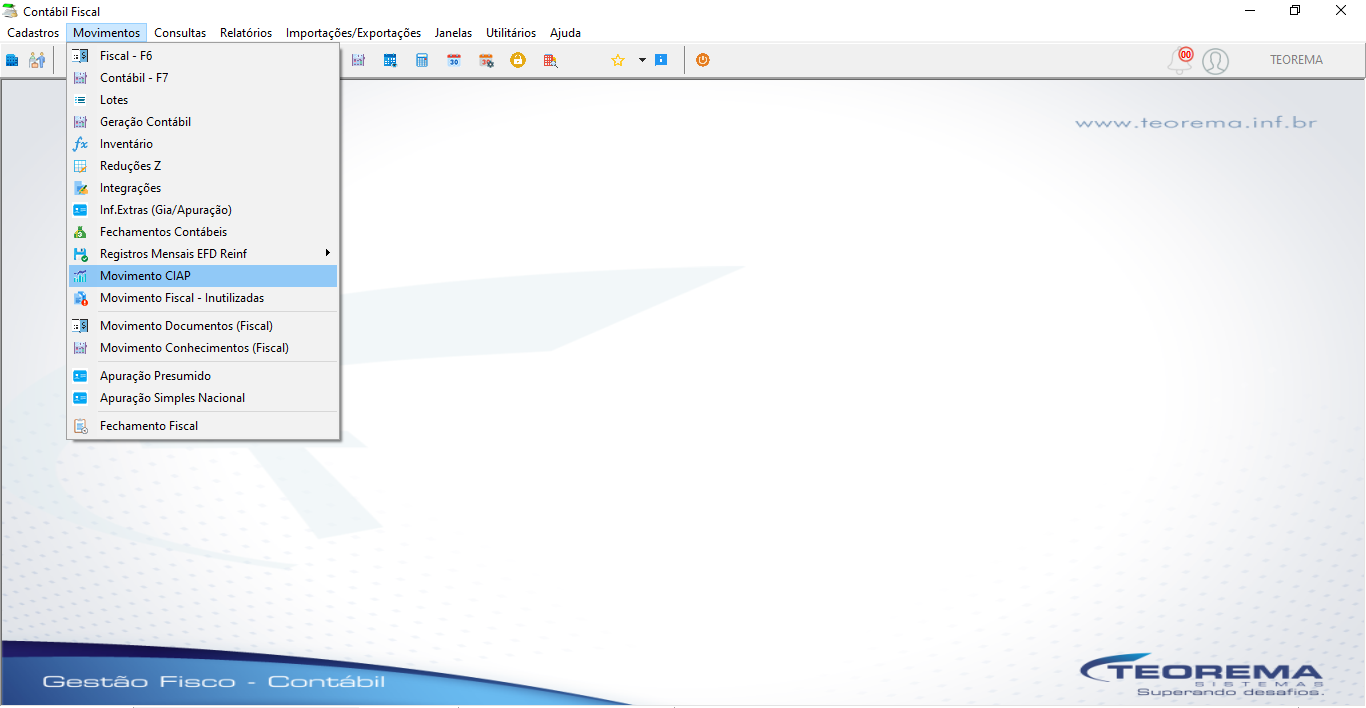Select Apuração Simples Nacional entry
This screenshot has height=708, width=1366.
(203, 398)
